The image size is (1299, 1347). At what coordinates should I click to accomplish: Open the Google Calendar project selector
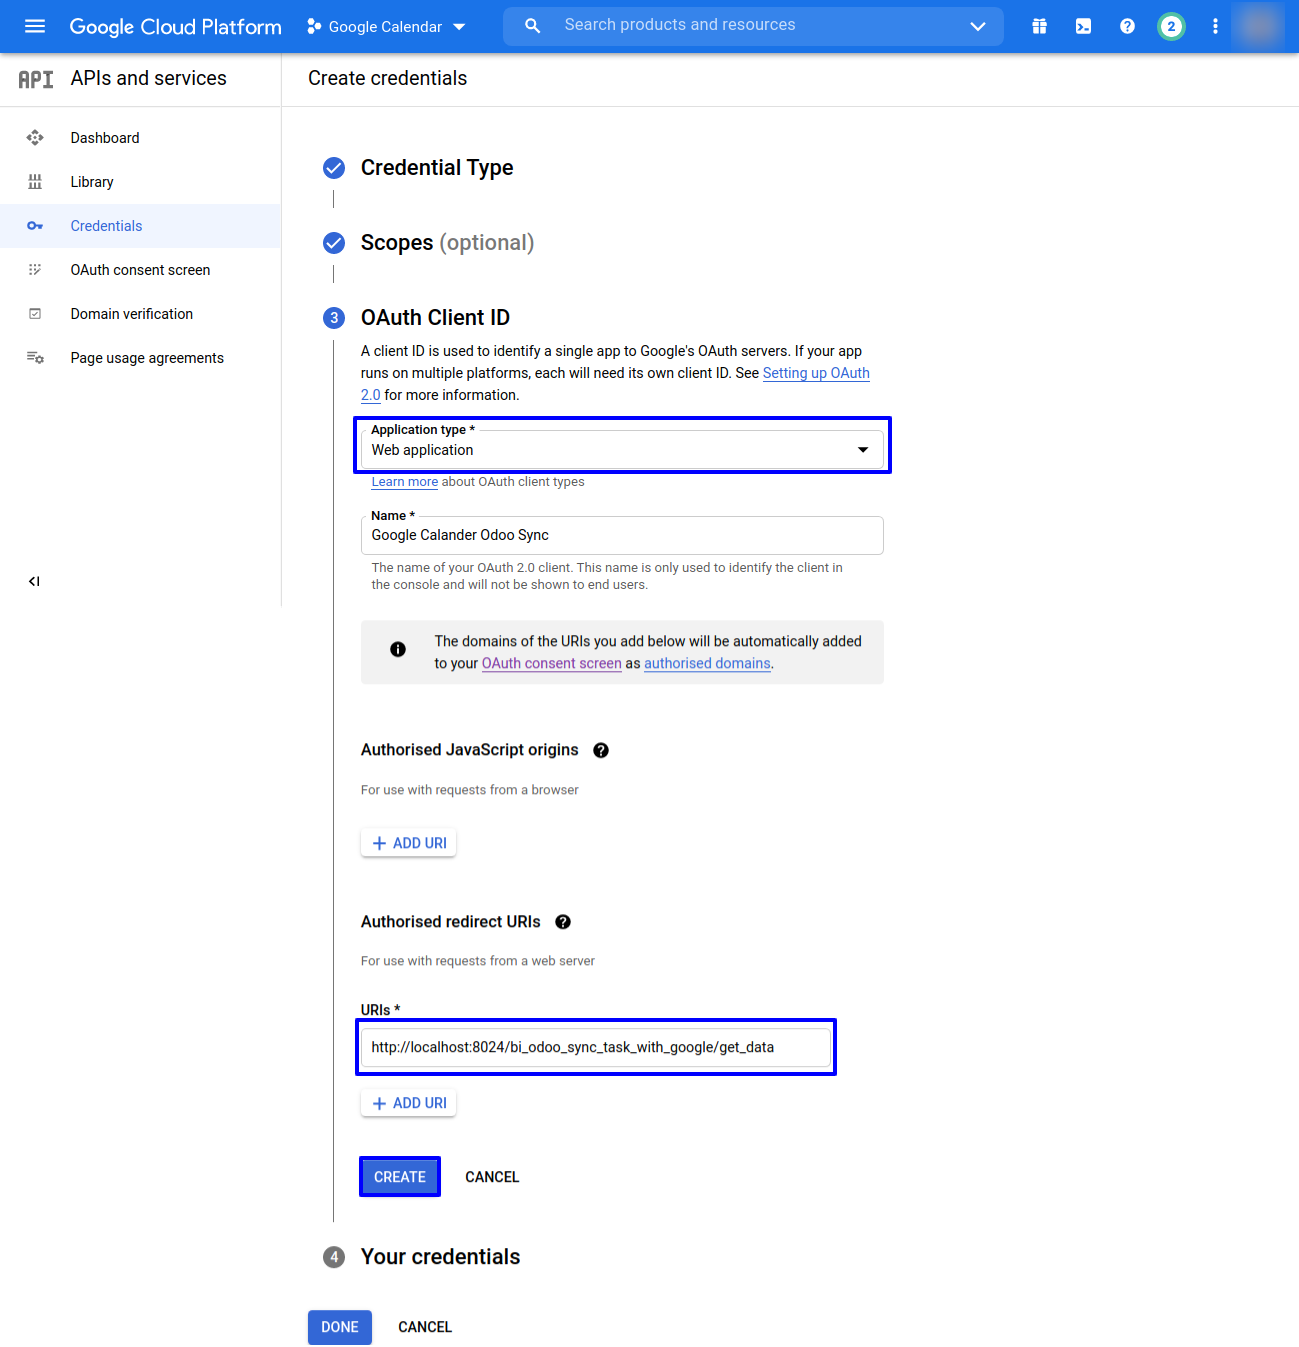[386, 26]
